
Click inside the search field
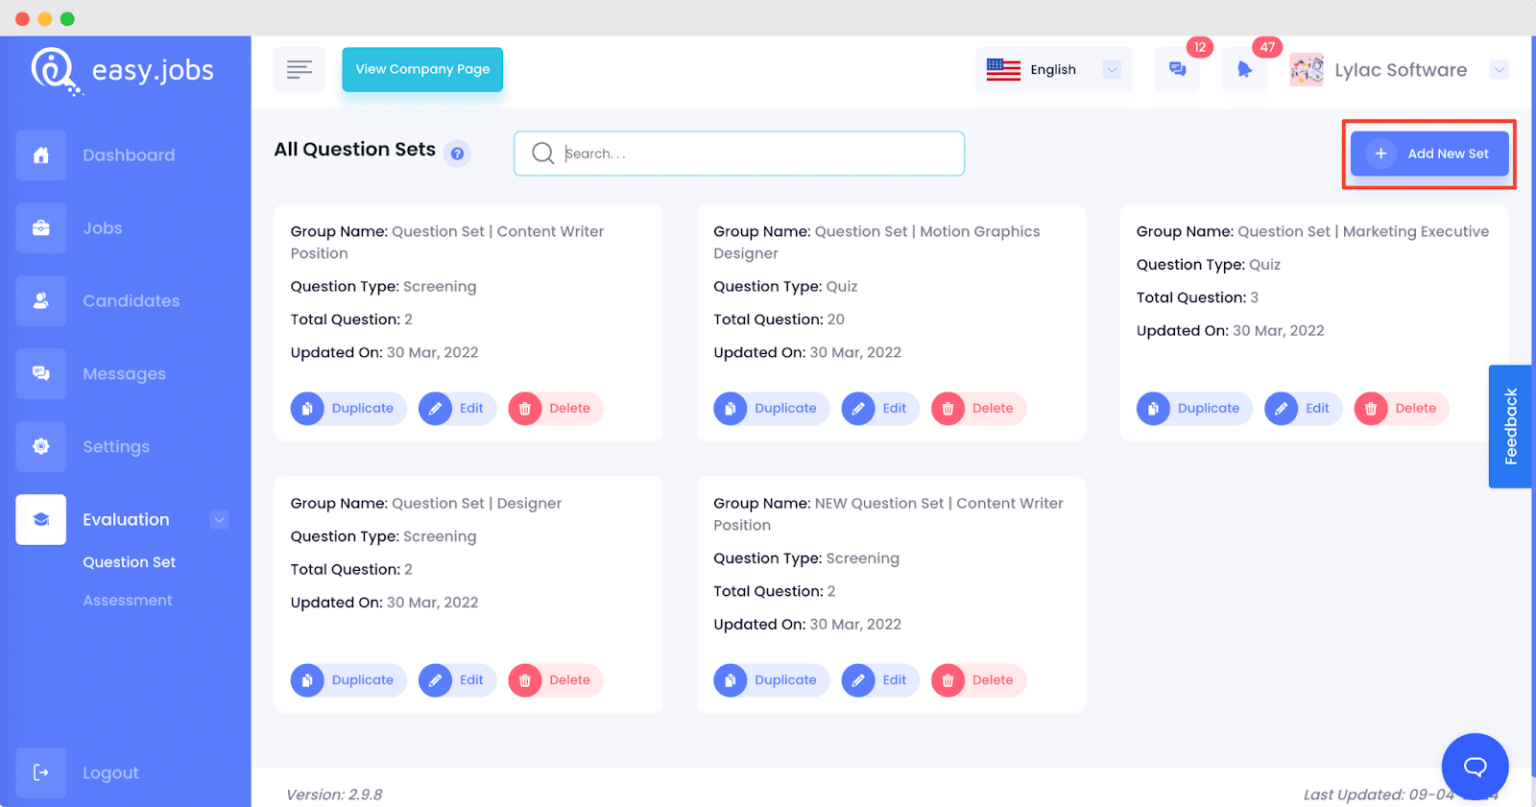tap(739, 153)
